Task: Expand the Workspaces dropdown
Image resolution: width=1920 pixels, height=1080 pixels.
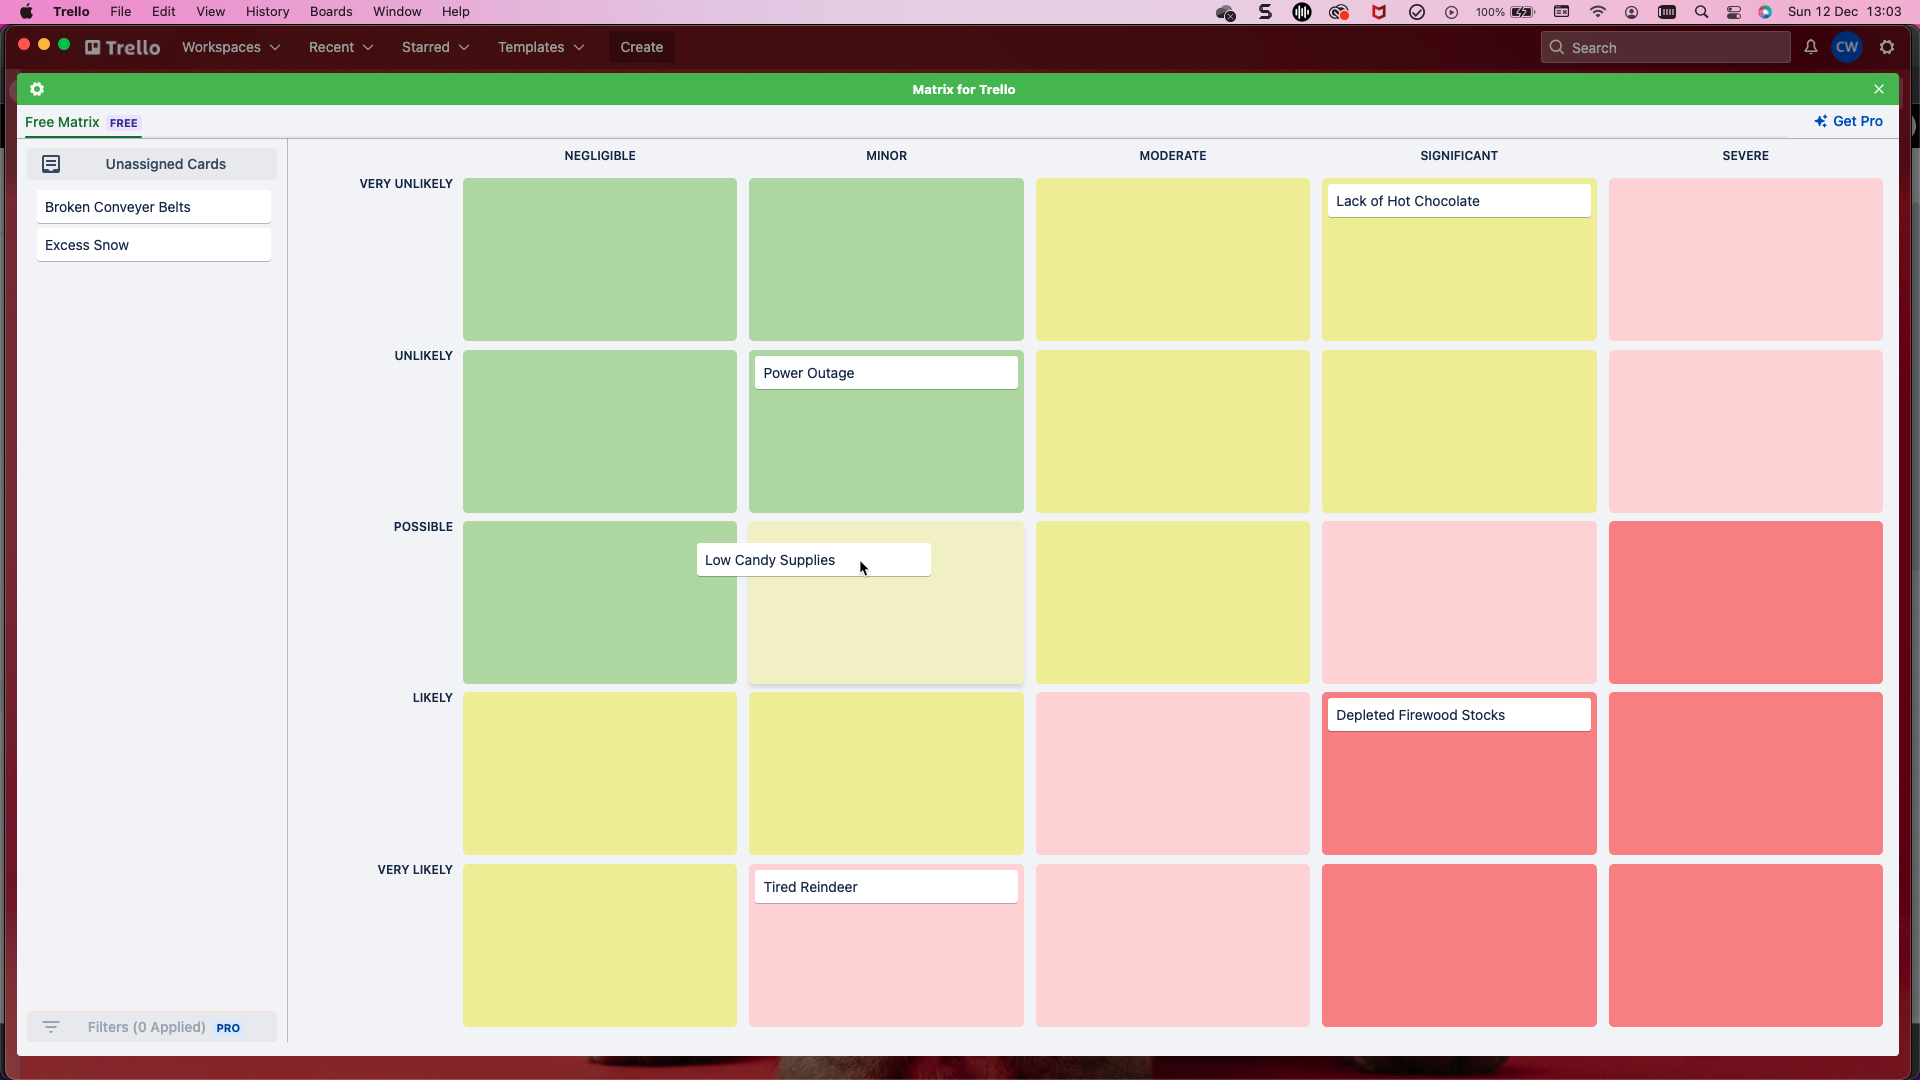Action: pos(231,47)
